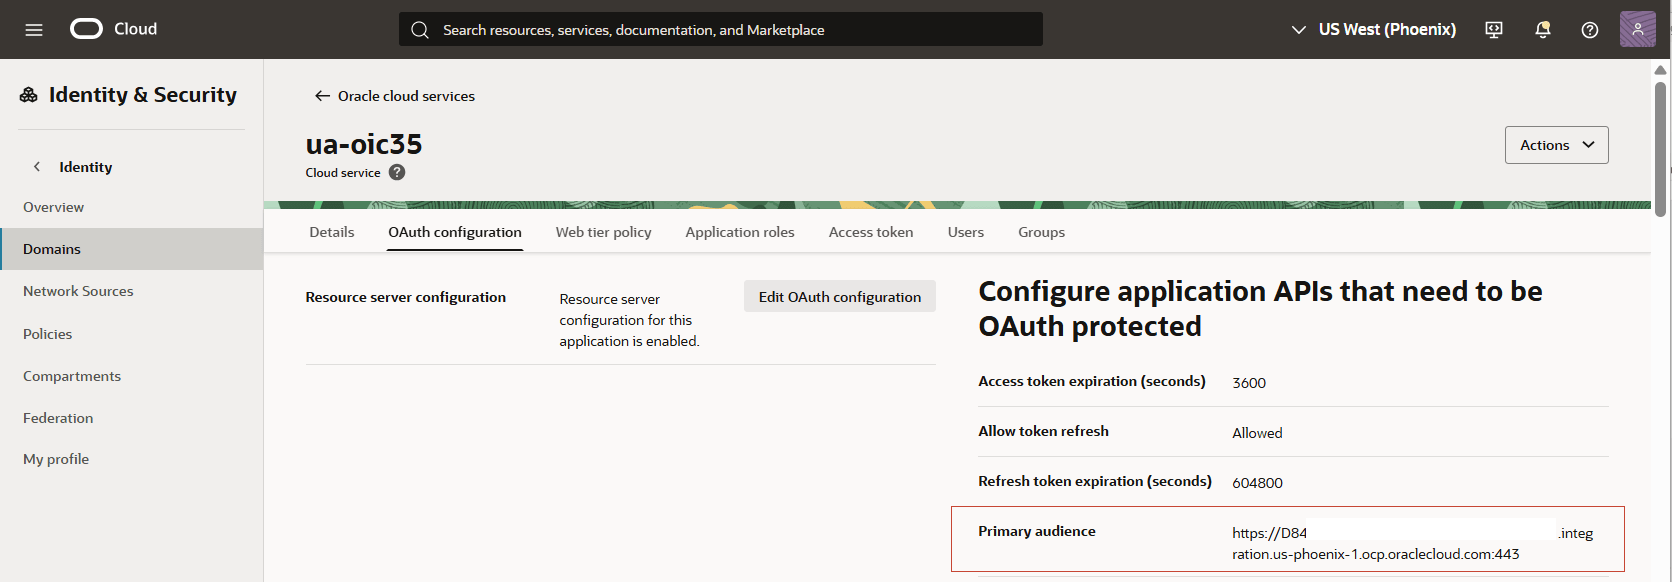The height and width of the screenshot is (582, 1672).
Task: Click the scrollbar up arrow
Action: tap(1661, 69)
